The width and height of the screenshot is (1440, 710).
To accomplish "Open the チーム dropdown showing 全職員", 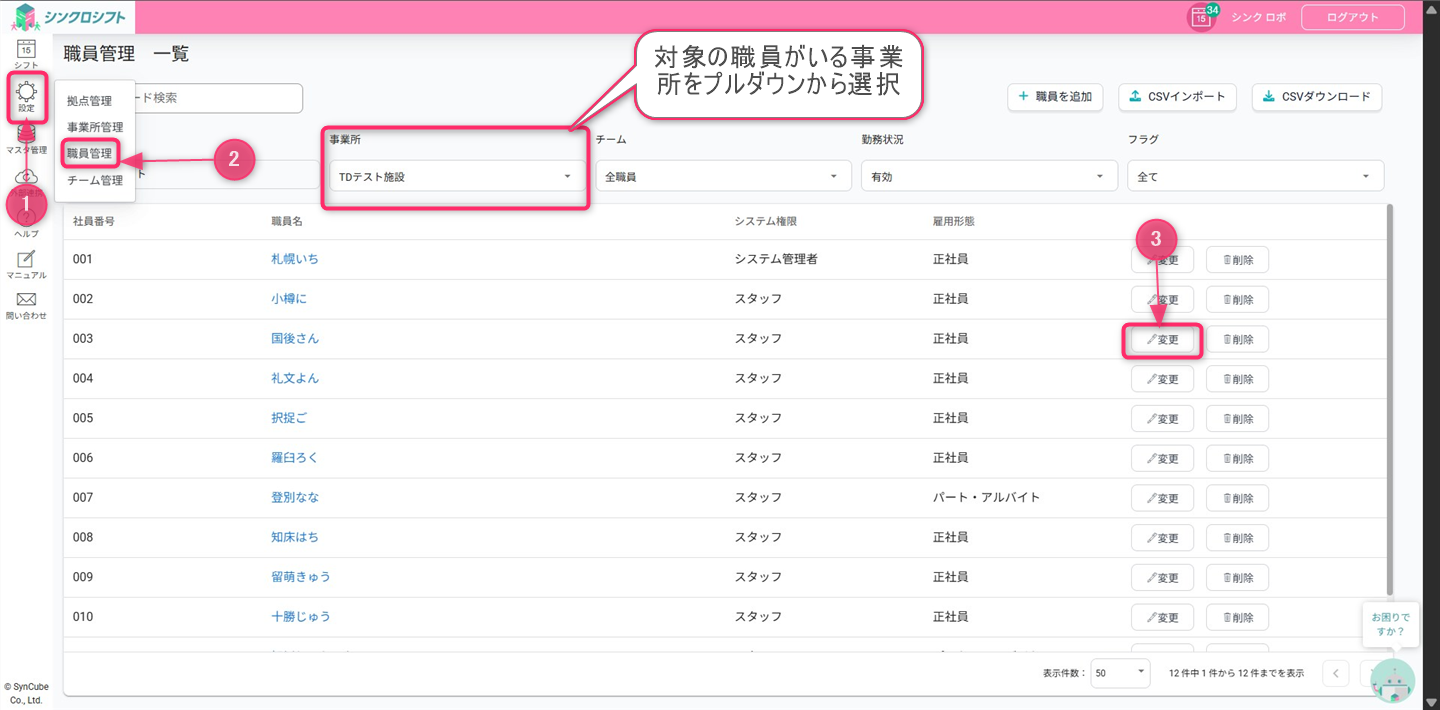I will click(723, 176).
